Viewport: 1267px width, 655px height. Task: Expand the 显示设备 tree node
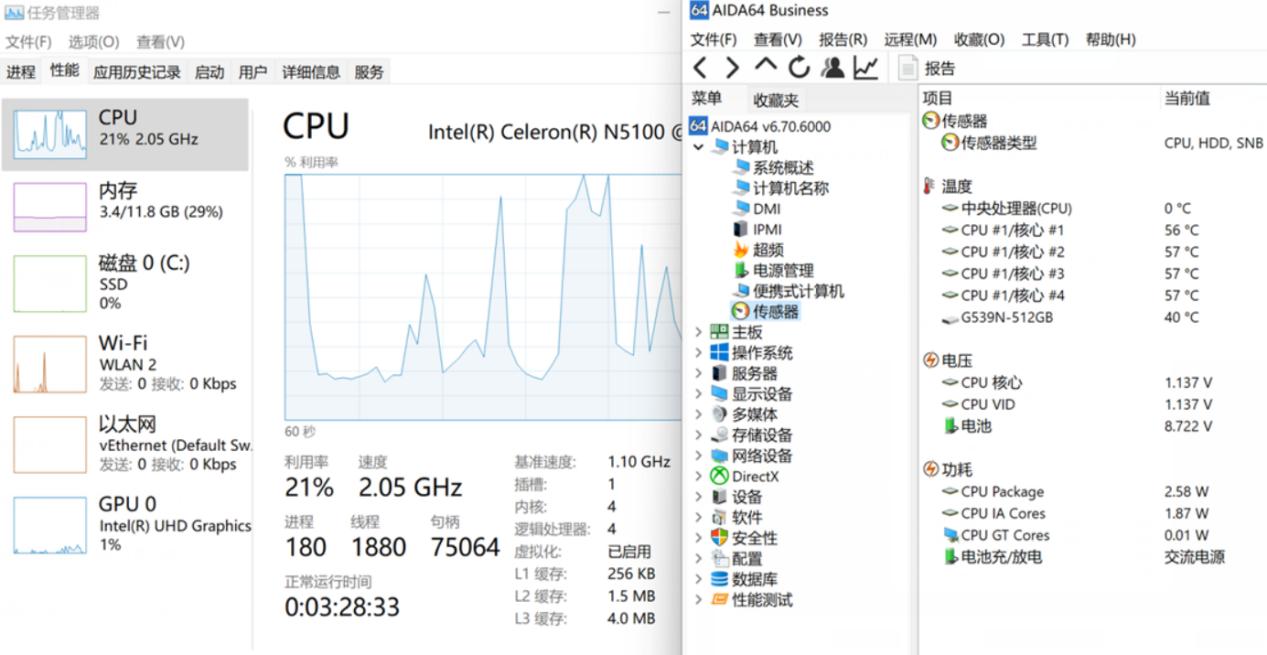698,393
